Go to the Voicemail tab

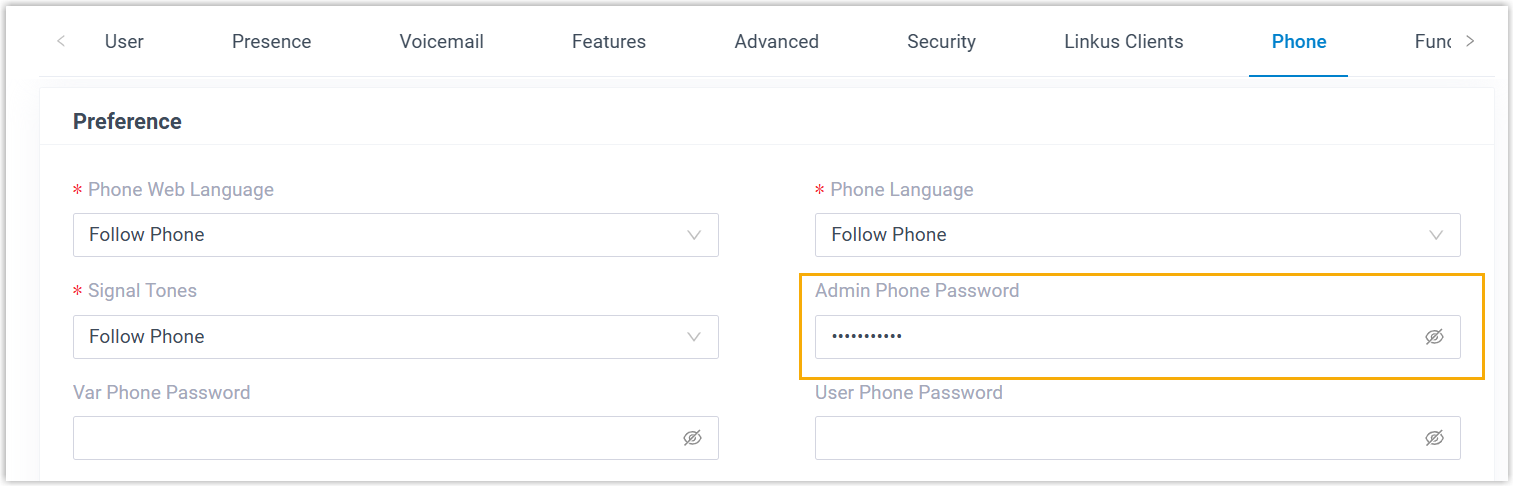(x=441, y=42)
